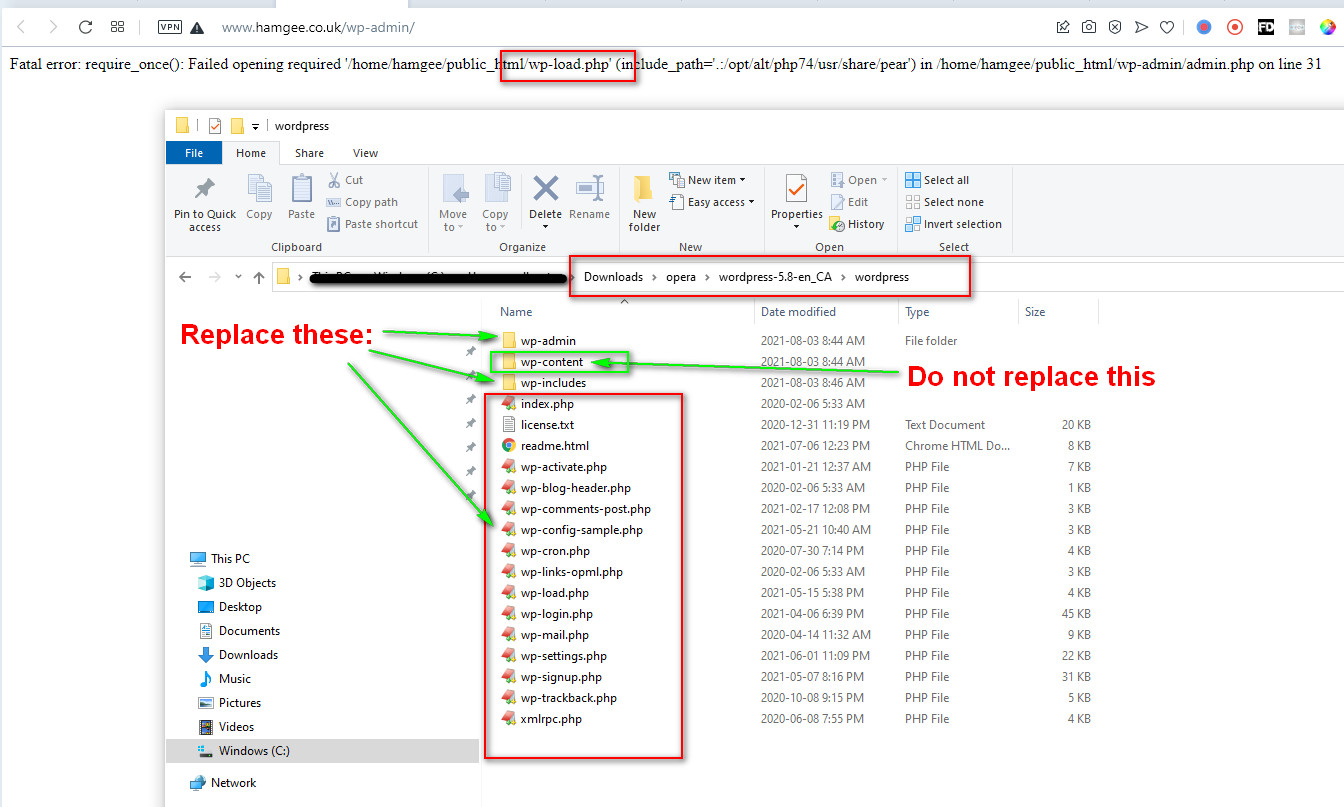Select Windows (C:) drive in navigation pane
The width and height of the screenshot is (1344, 807).
coord(254,751)
